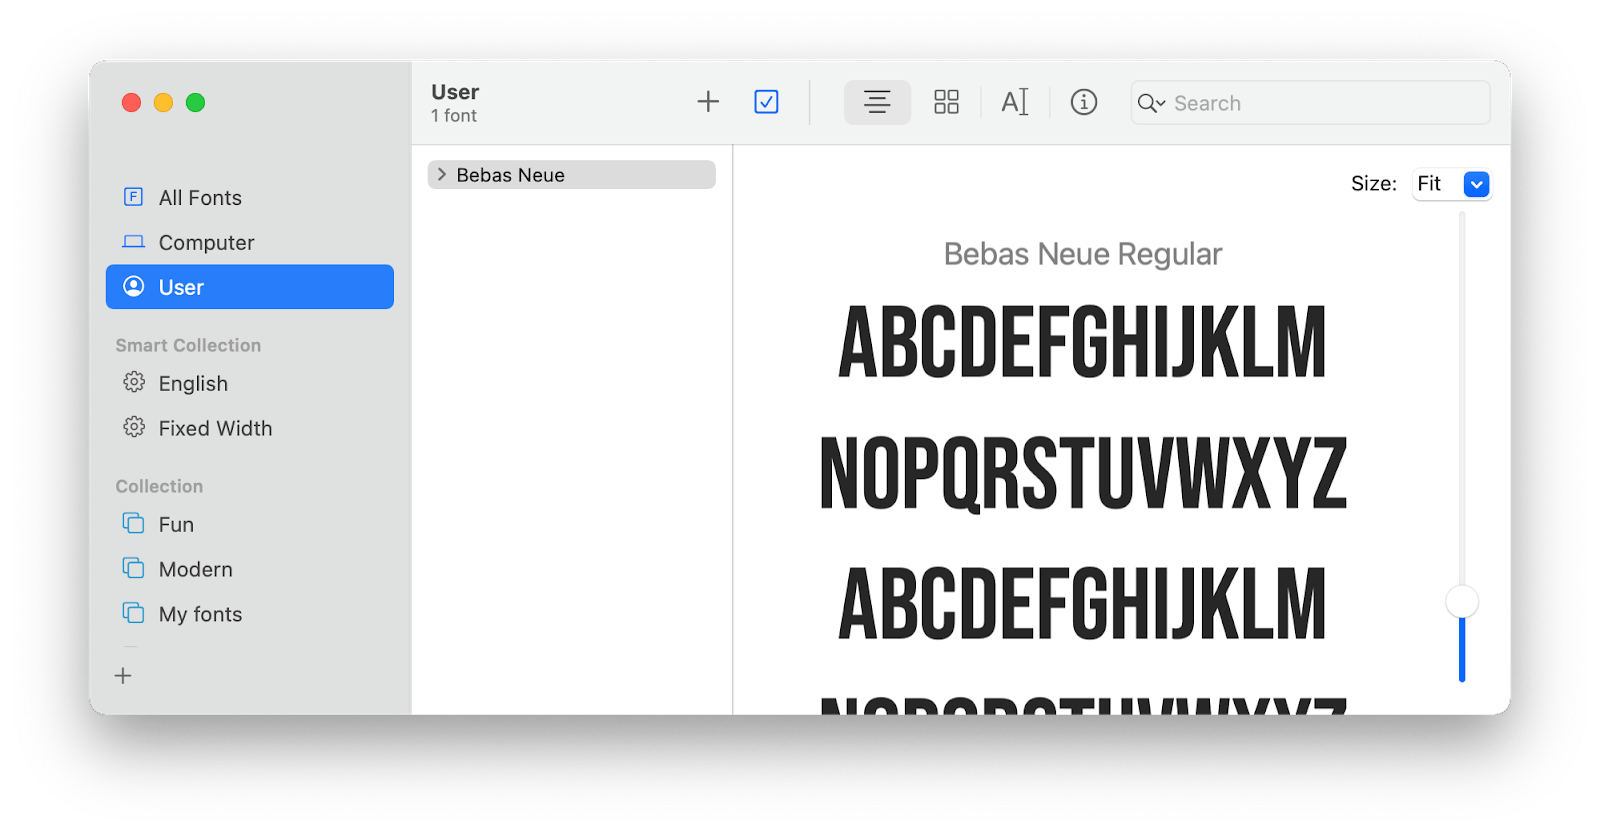Select the Custom text preview icon
Viewport: 1600px width, 833px height.
pos(1015,102)
